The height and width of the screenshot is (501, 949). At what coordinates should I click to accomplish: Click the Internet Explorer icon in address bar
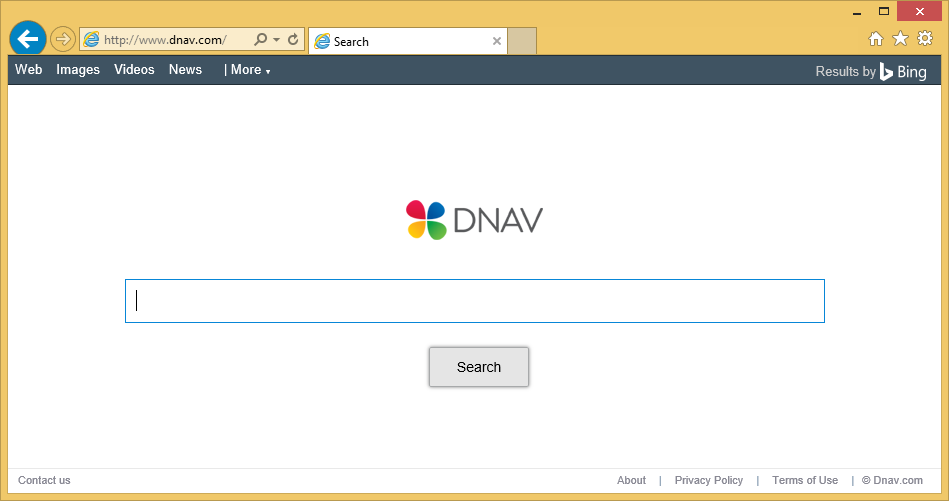click(91, 40)
